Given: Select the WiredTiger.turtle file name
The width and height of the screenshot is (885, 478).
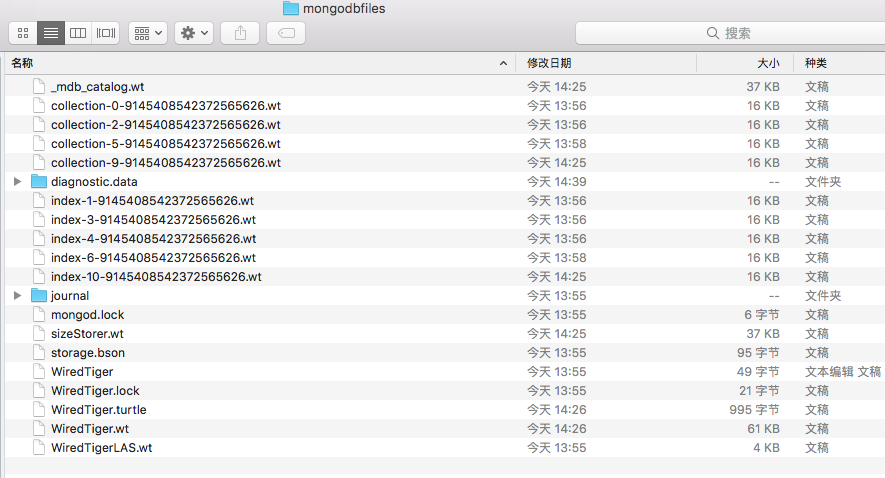Looking at the screenshot, I should pos(99,410).
